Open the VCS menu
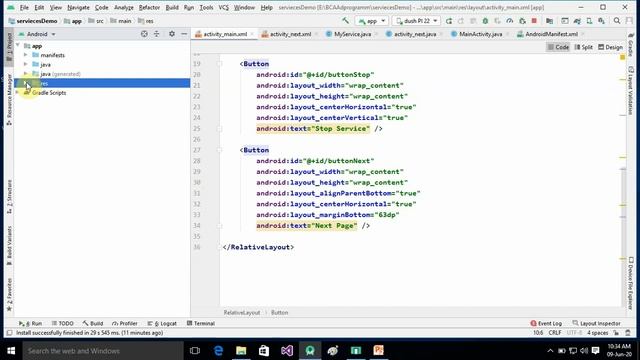The width and height of the screenshot is (640, 360). pos(223,7)
